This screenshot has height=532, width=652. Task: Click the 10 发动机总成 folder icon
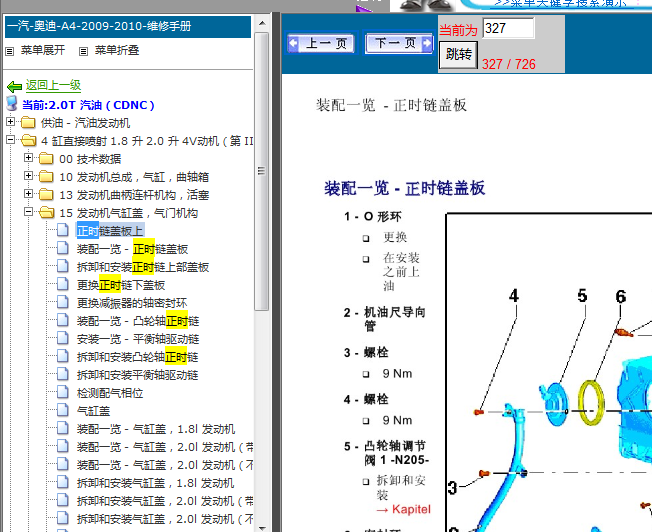[x=46, y=177]
